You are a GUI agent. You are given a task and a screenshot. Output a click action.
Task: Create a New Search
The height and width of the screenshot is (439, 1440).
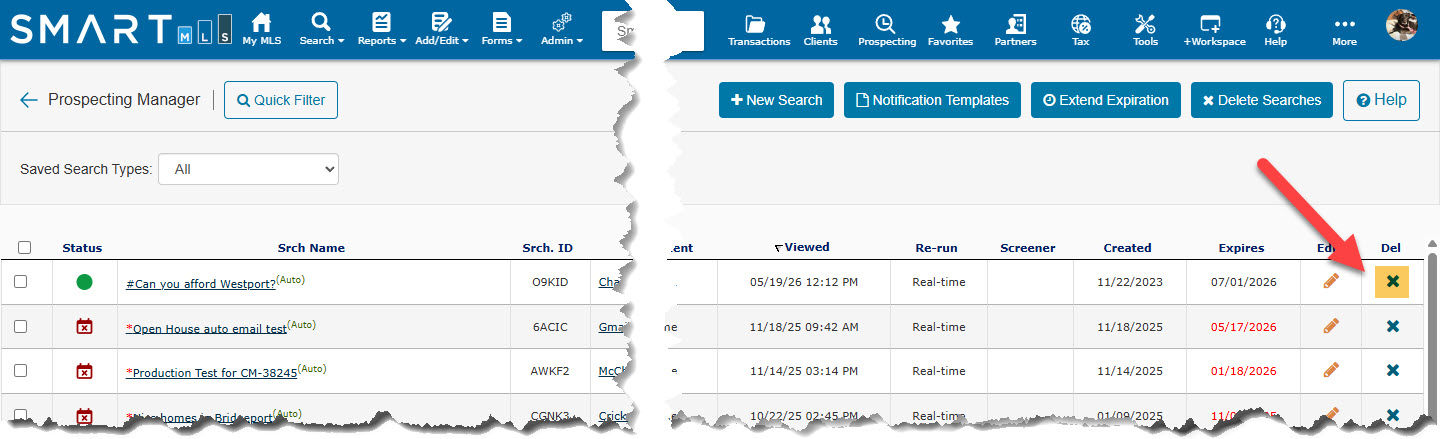pyautogui.click(x=776, y=100)
